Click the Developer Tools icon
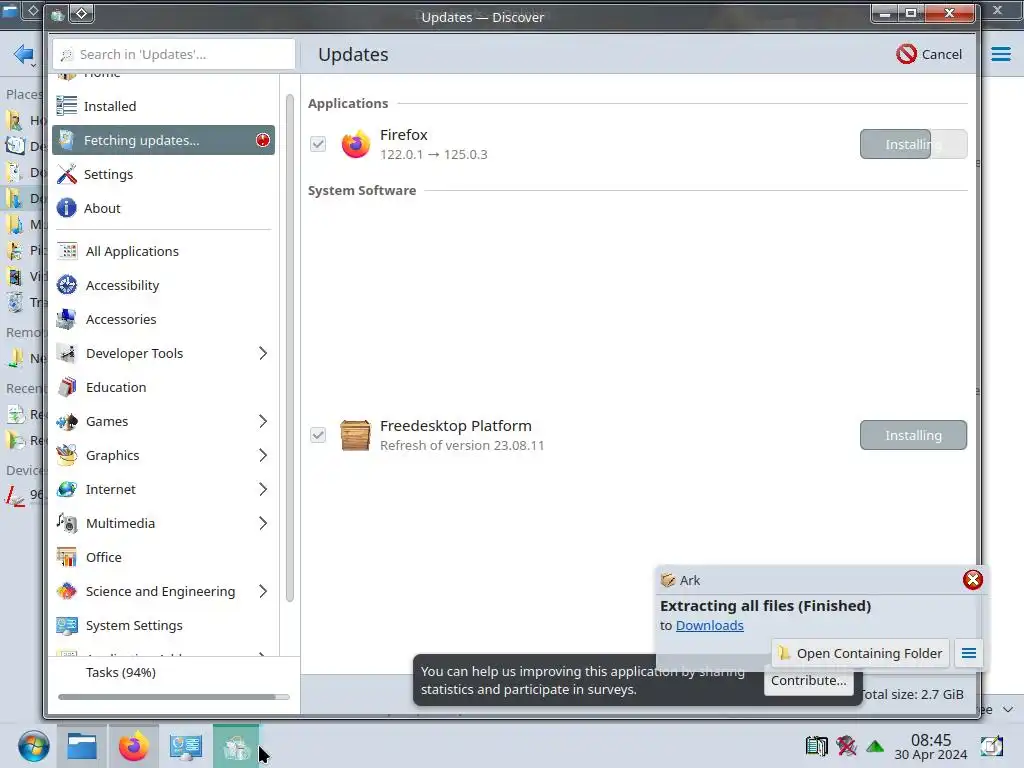Image resolution: width=1024 pixels, height=768 pixels. click(x=67, y=353)
